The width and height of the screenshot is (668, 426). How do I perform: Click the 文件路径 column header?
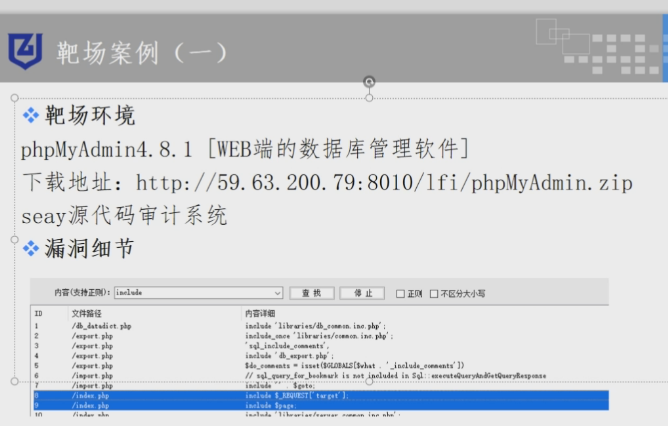click(86, 314)
